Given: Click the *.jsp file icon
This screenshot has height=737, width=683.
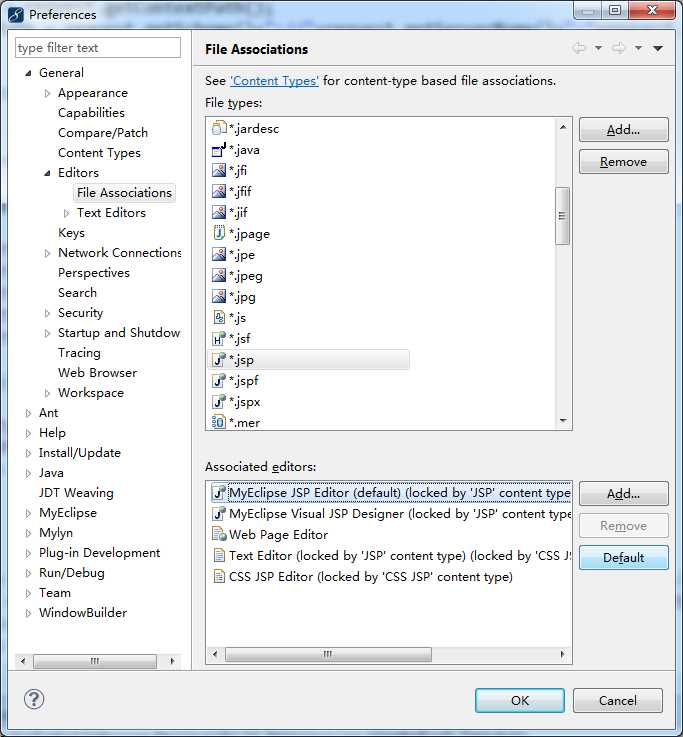Looking at the screenshot, I should click(219, 360).
